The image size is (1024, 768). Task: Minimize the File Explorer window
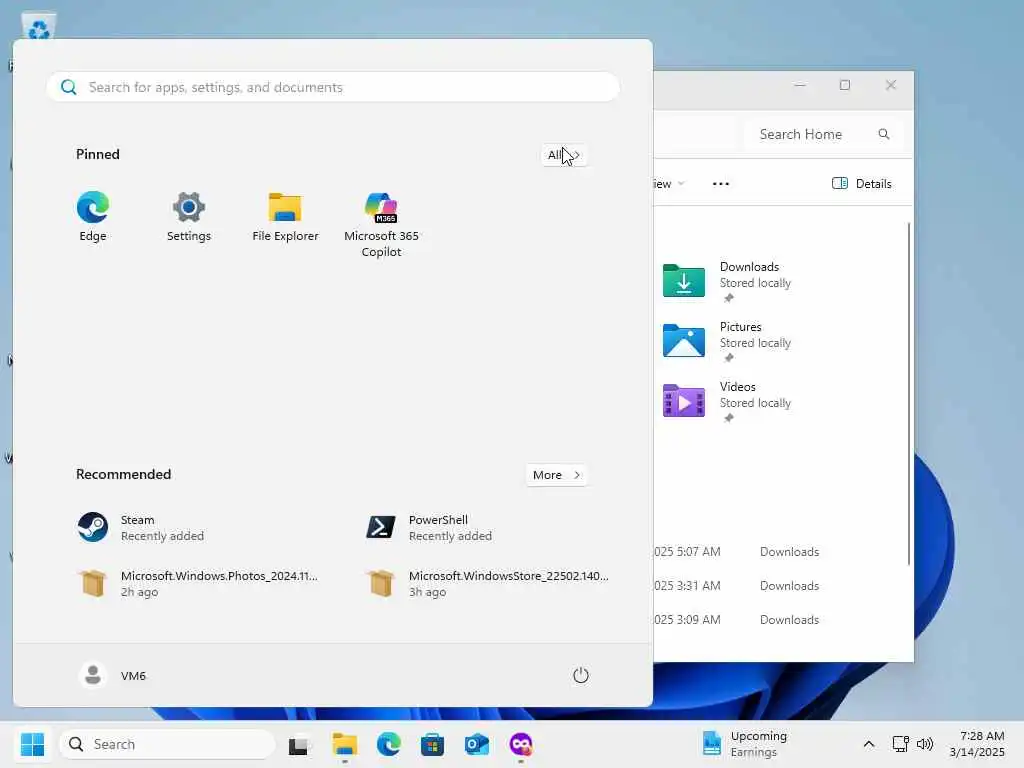(799, 85)
